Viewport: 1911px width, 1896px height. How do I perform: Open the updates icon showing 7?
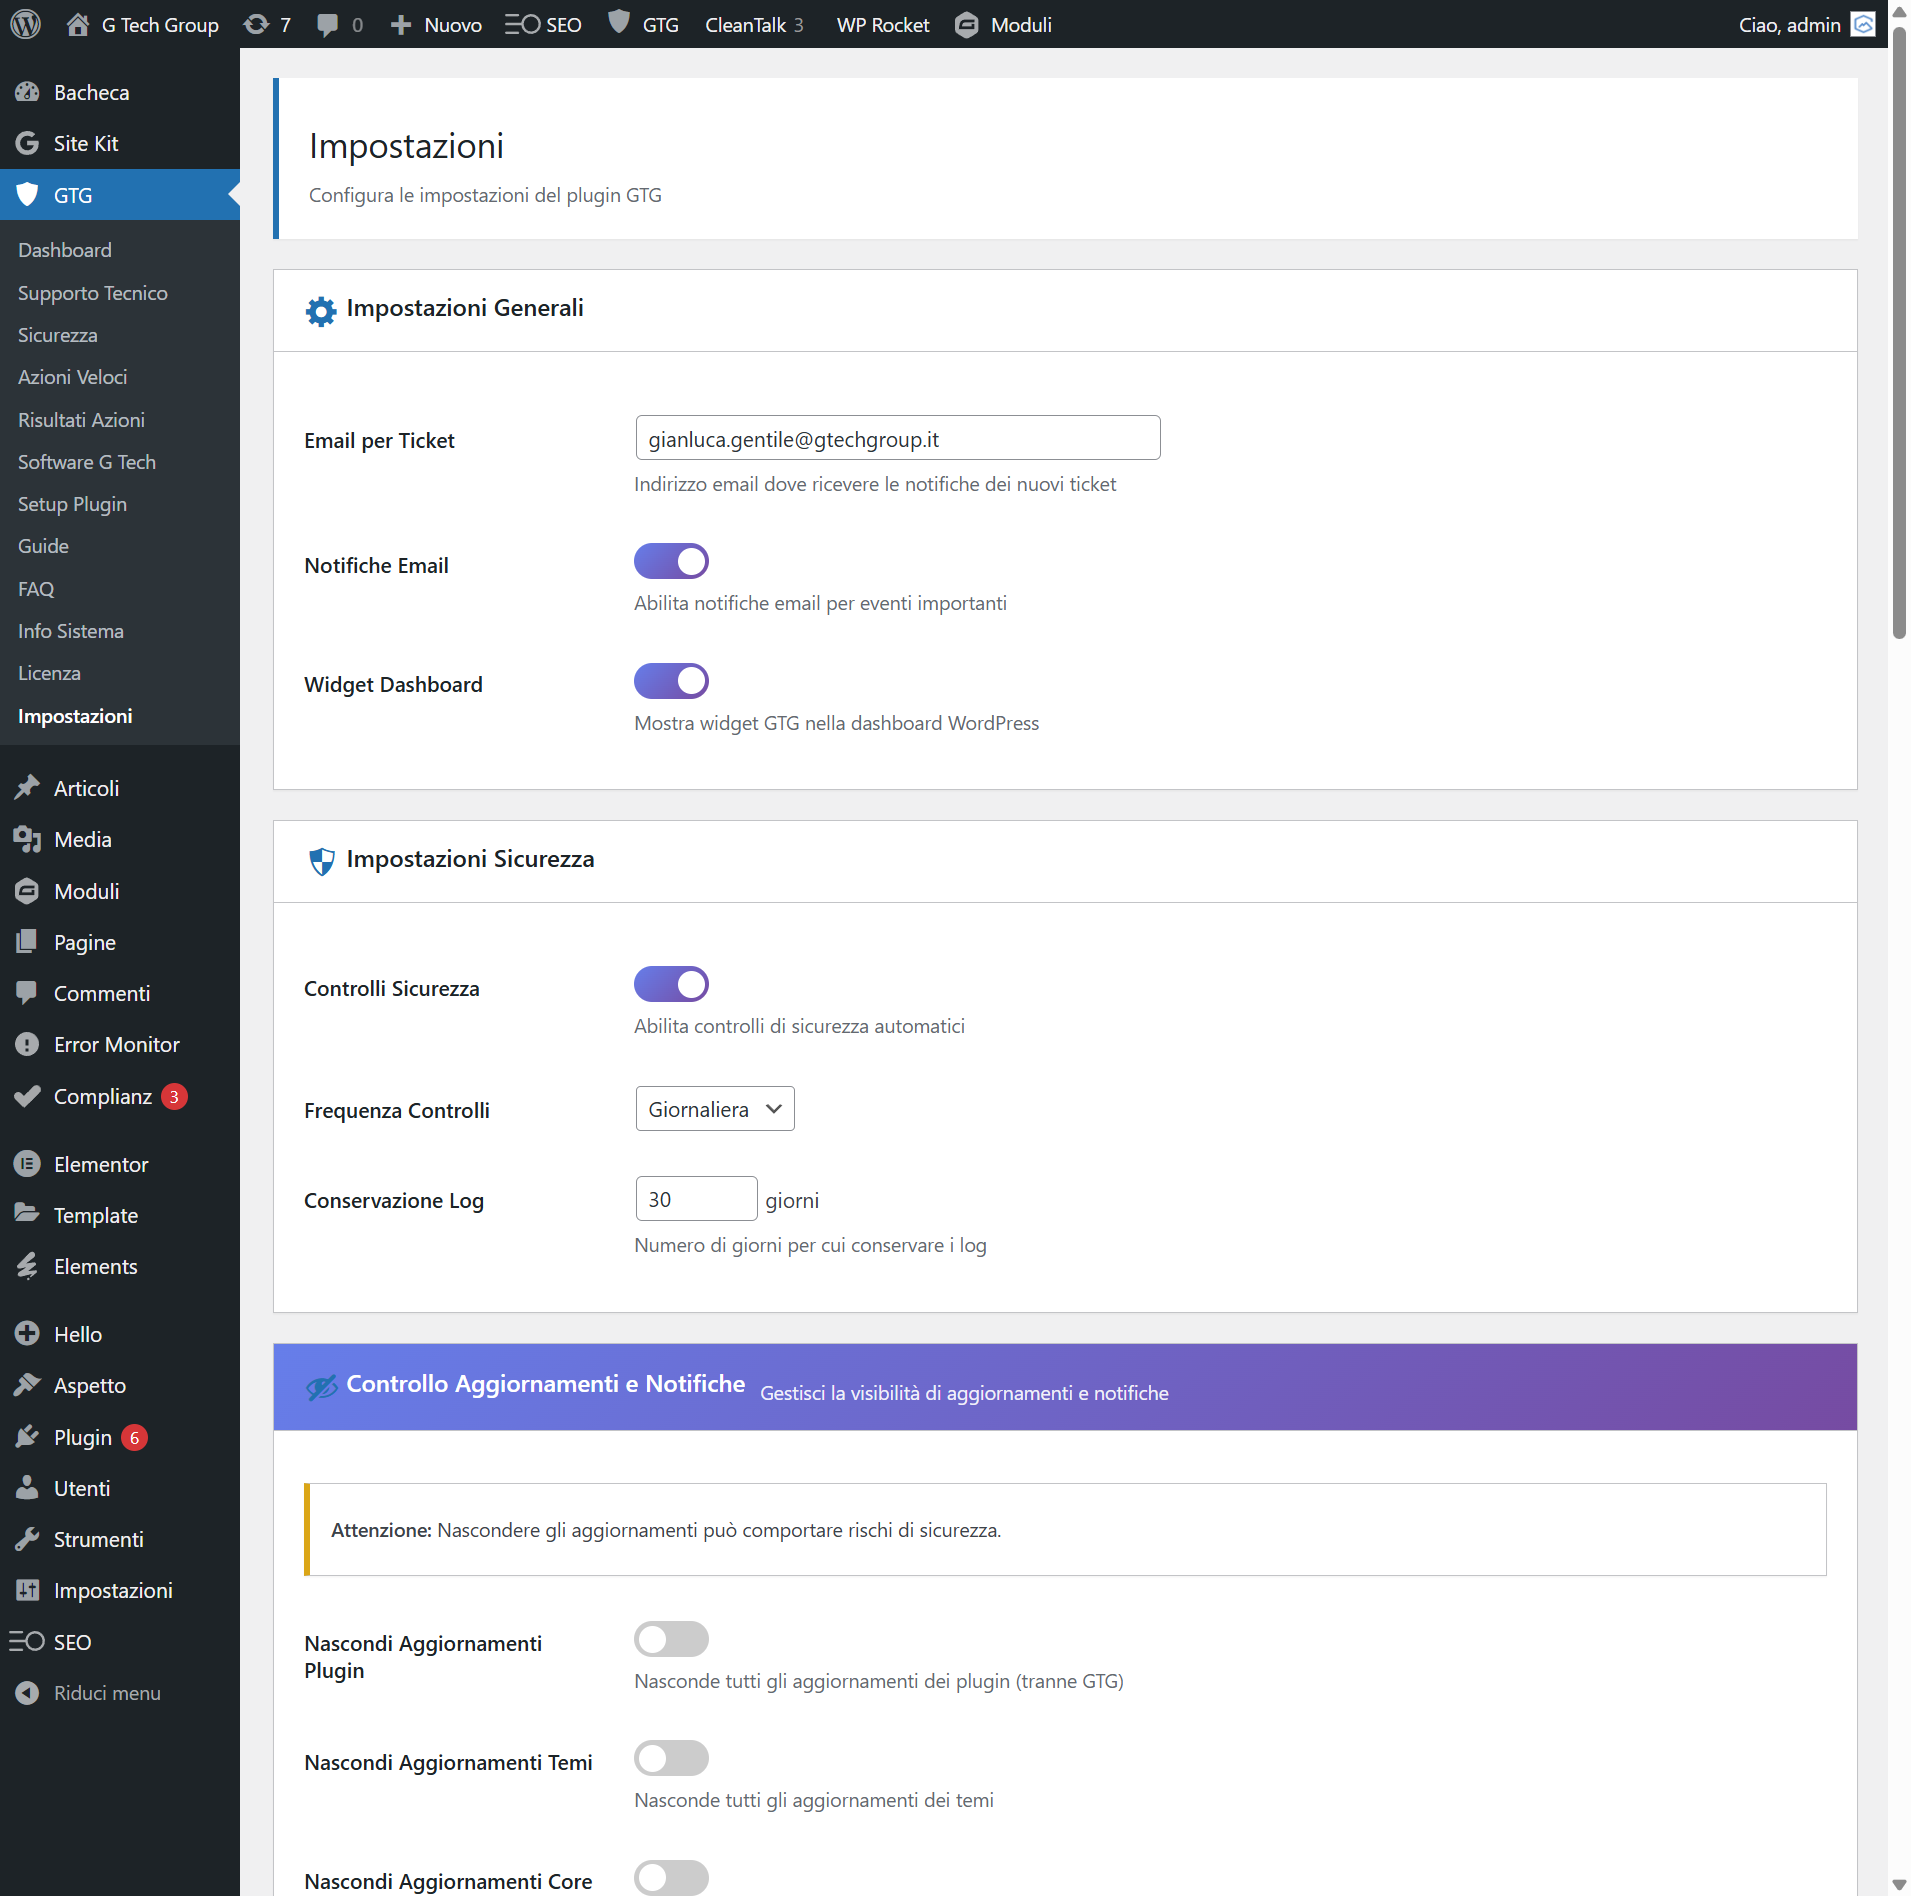pos(267,24)
